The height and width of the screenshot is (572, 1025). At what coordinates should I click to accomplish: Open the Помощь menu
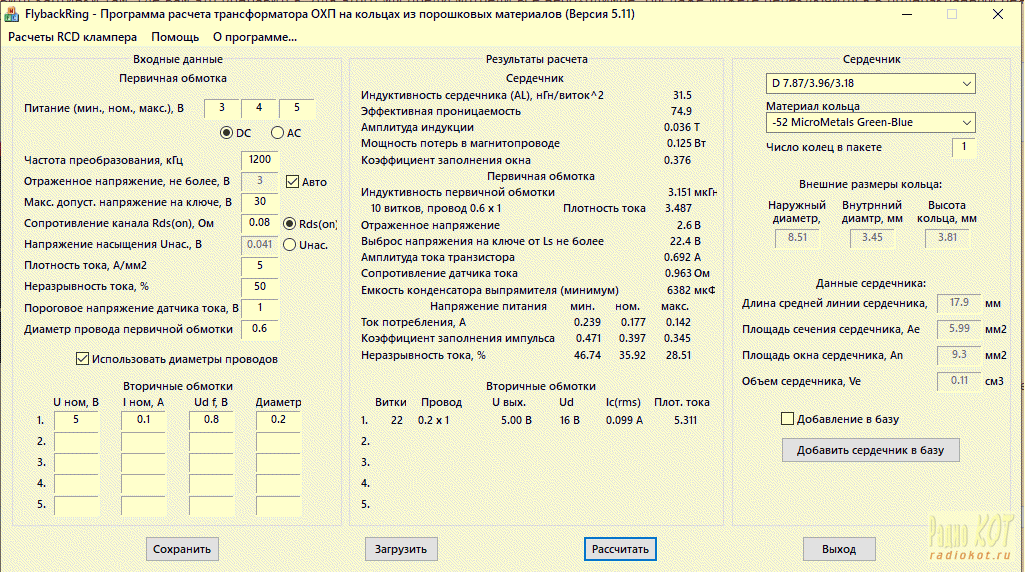point(175,37)
